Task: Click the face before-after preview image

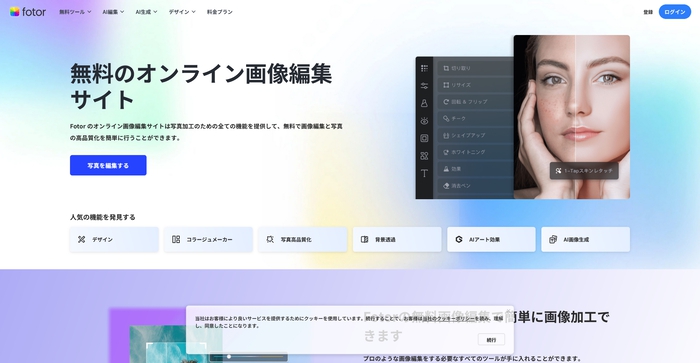Action: click(x=571, y=117)
